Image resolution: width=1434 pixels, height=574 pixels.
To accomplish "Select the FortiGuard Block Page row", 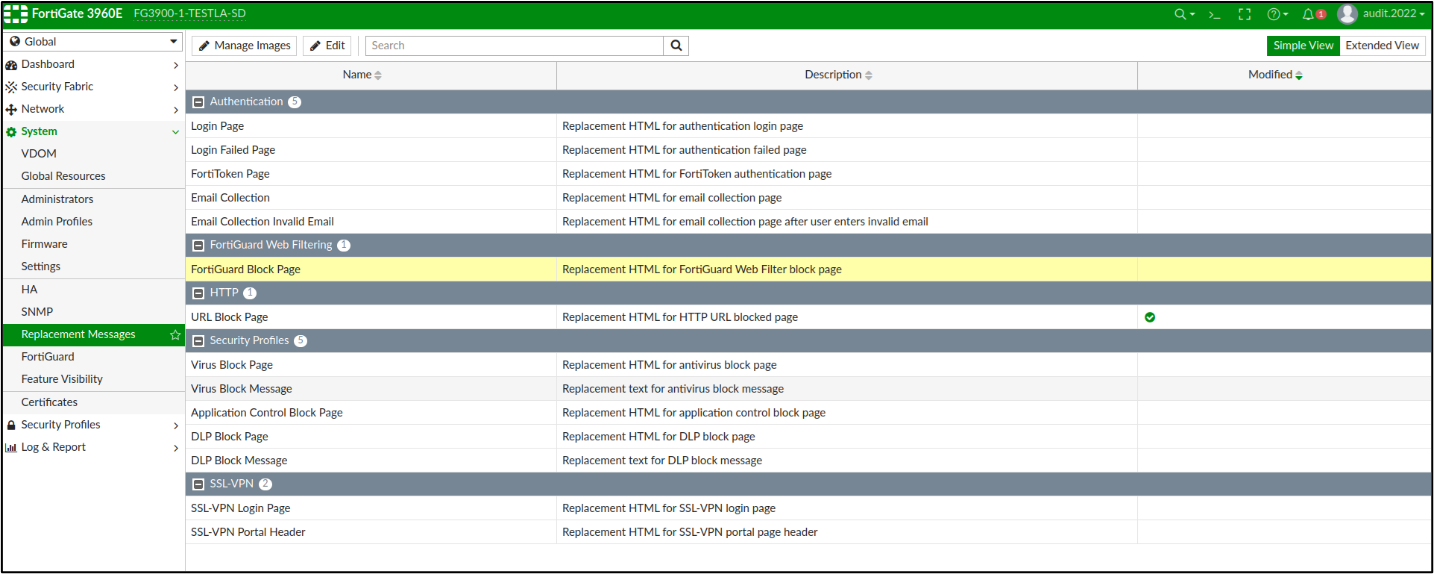I will 809,269.
